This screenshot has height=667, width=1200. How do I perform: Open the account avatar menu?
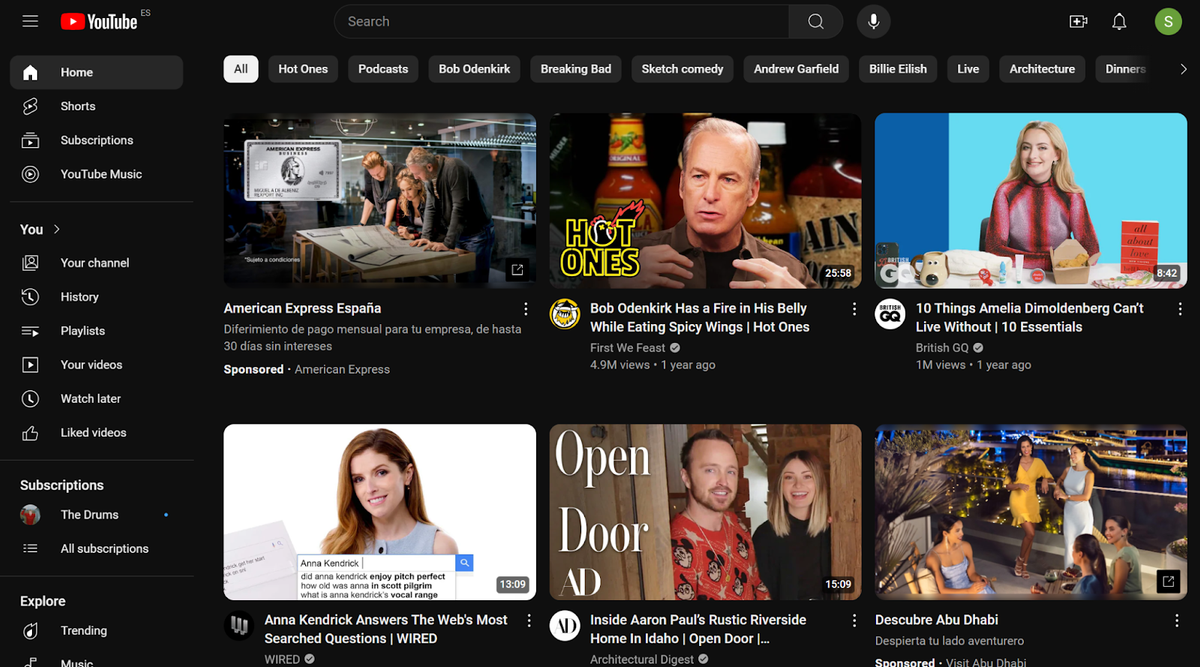click(1168, 21)
